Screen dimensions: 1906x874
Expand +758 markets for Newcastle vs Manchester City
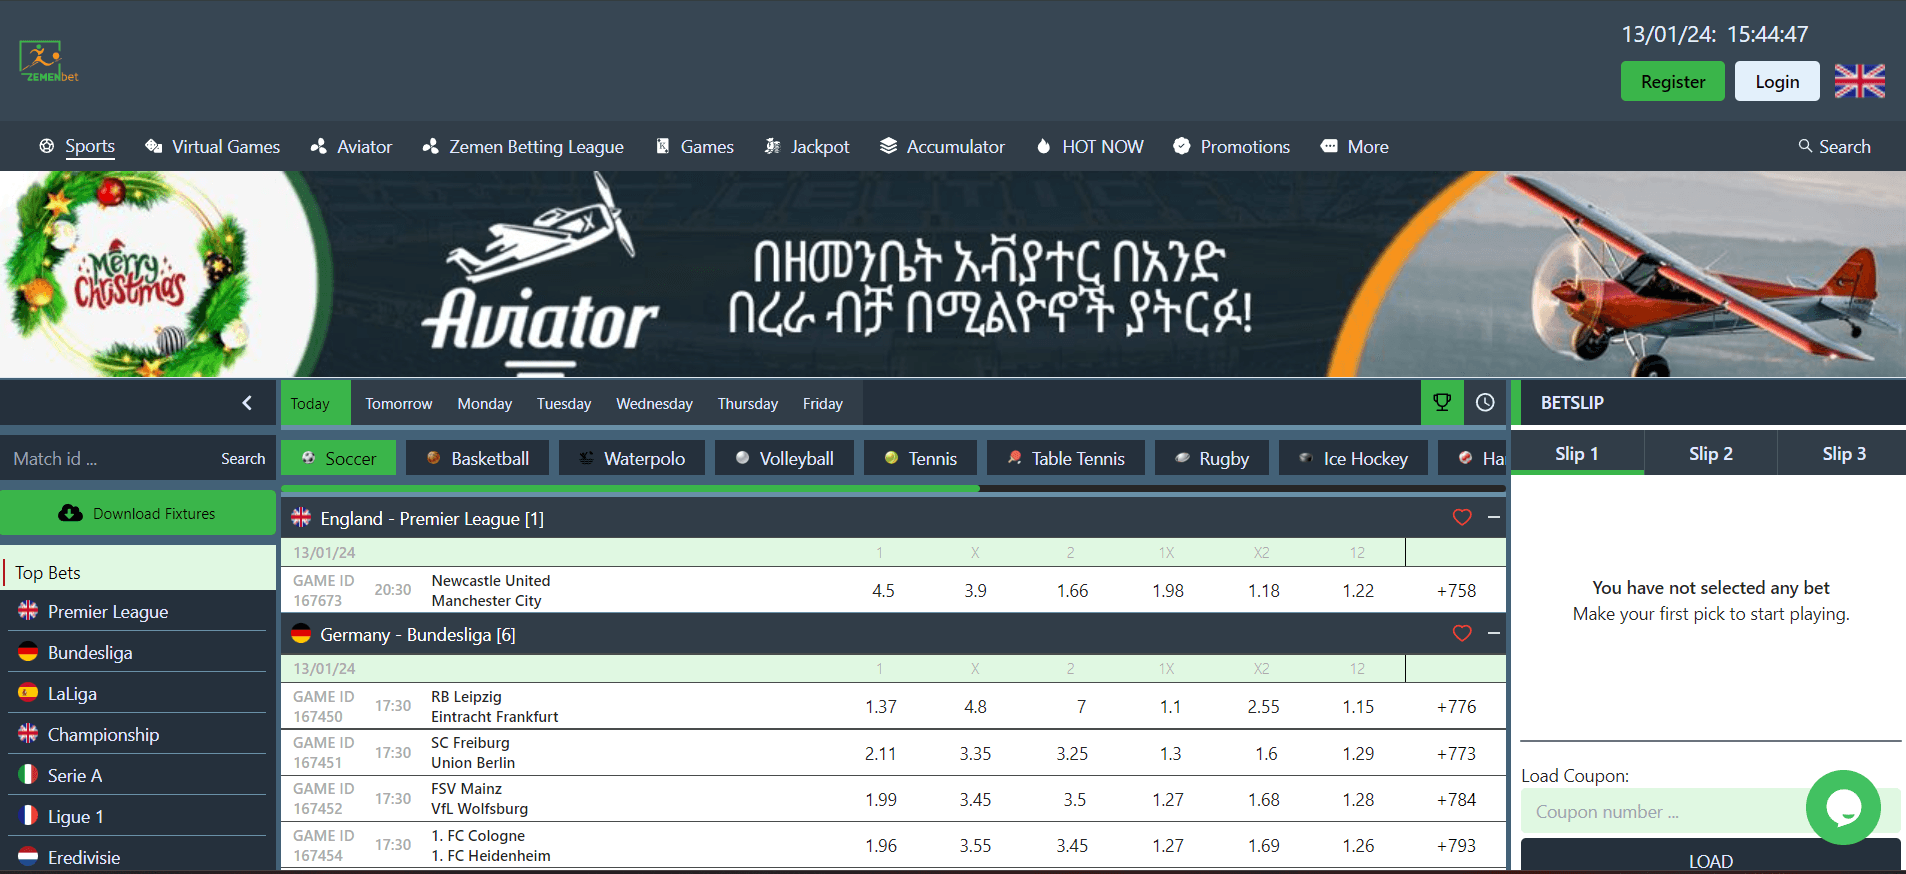pos(1456,590)
